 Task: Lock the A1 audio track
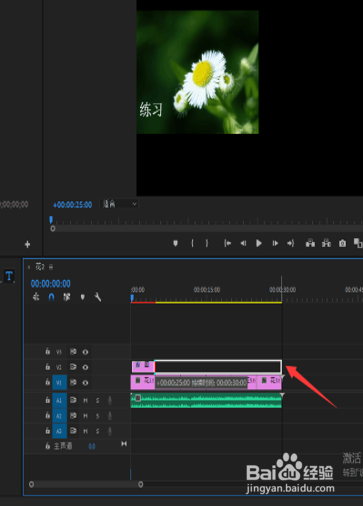tap(48, 400)
